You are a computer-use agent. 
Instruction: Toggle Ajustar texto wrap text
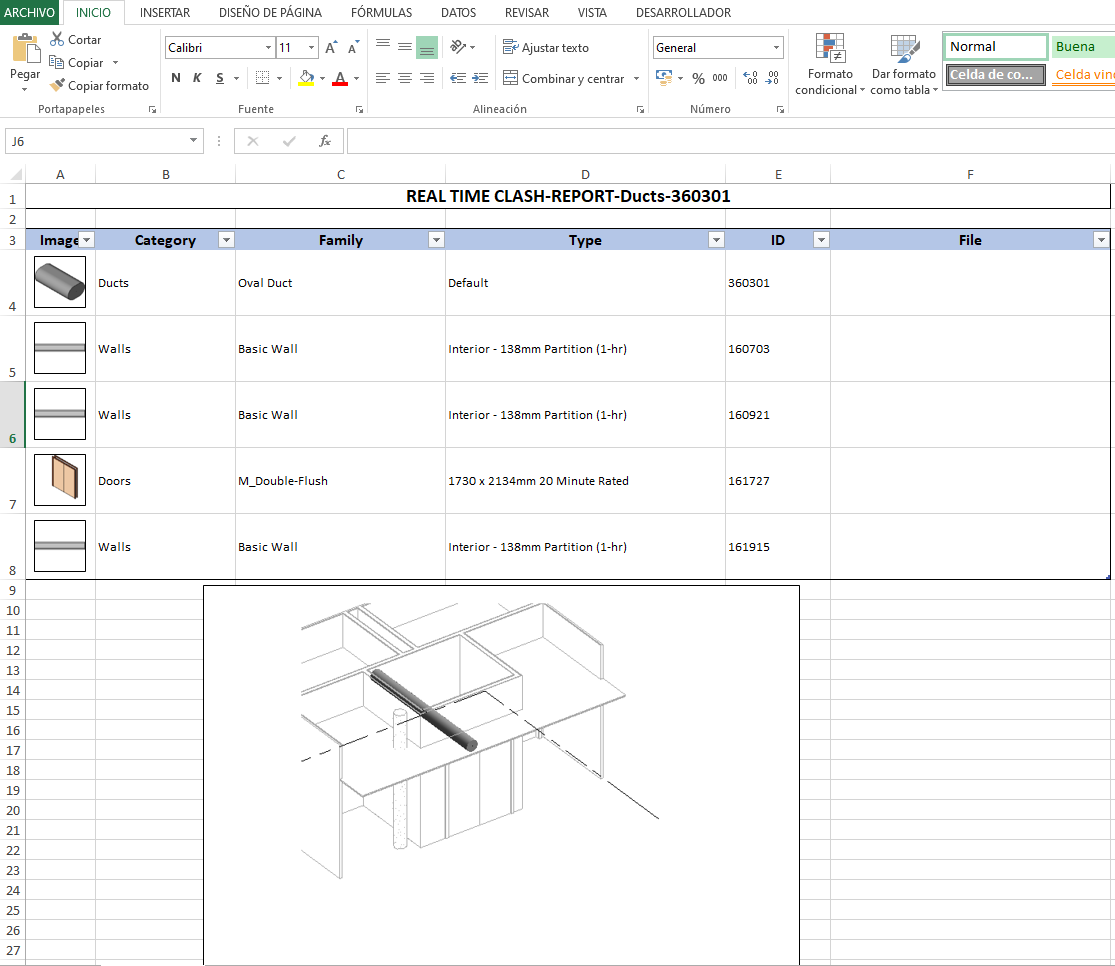[545, 48]
